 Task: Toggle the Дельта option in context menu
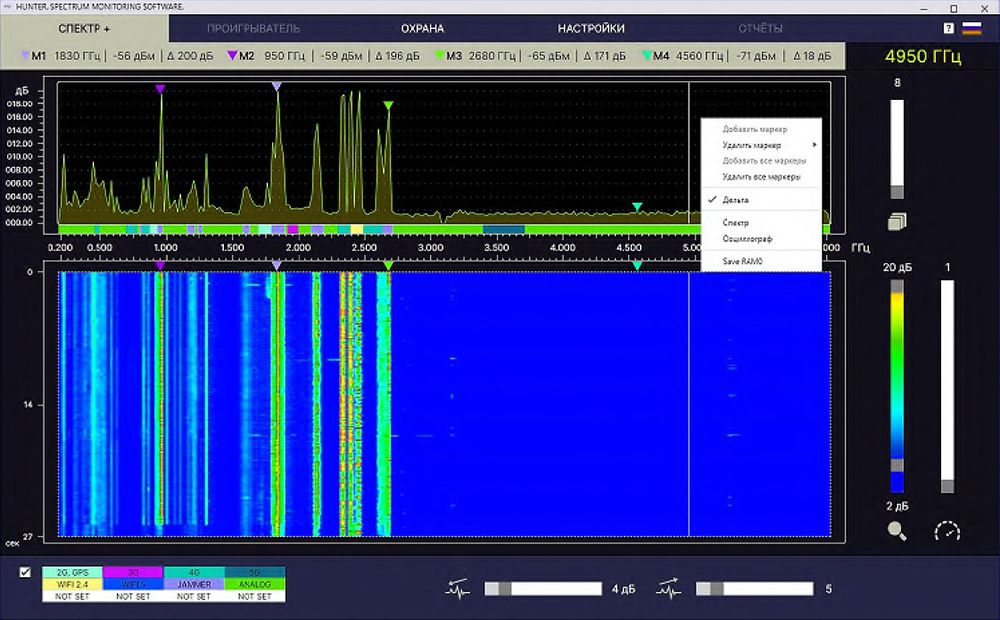click(735, 200)
